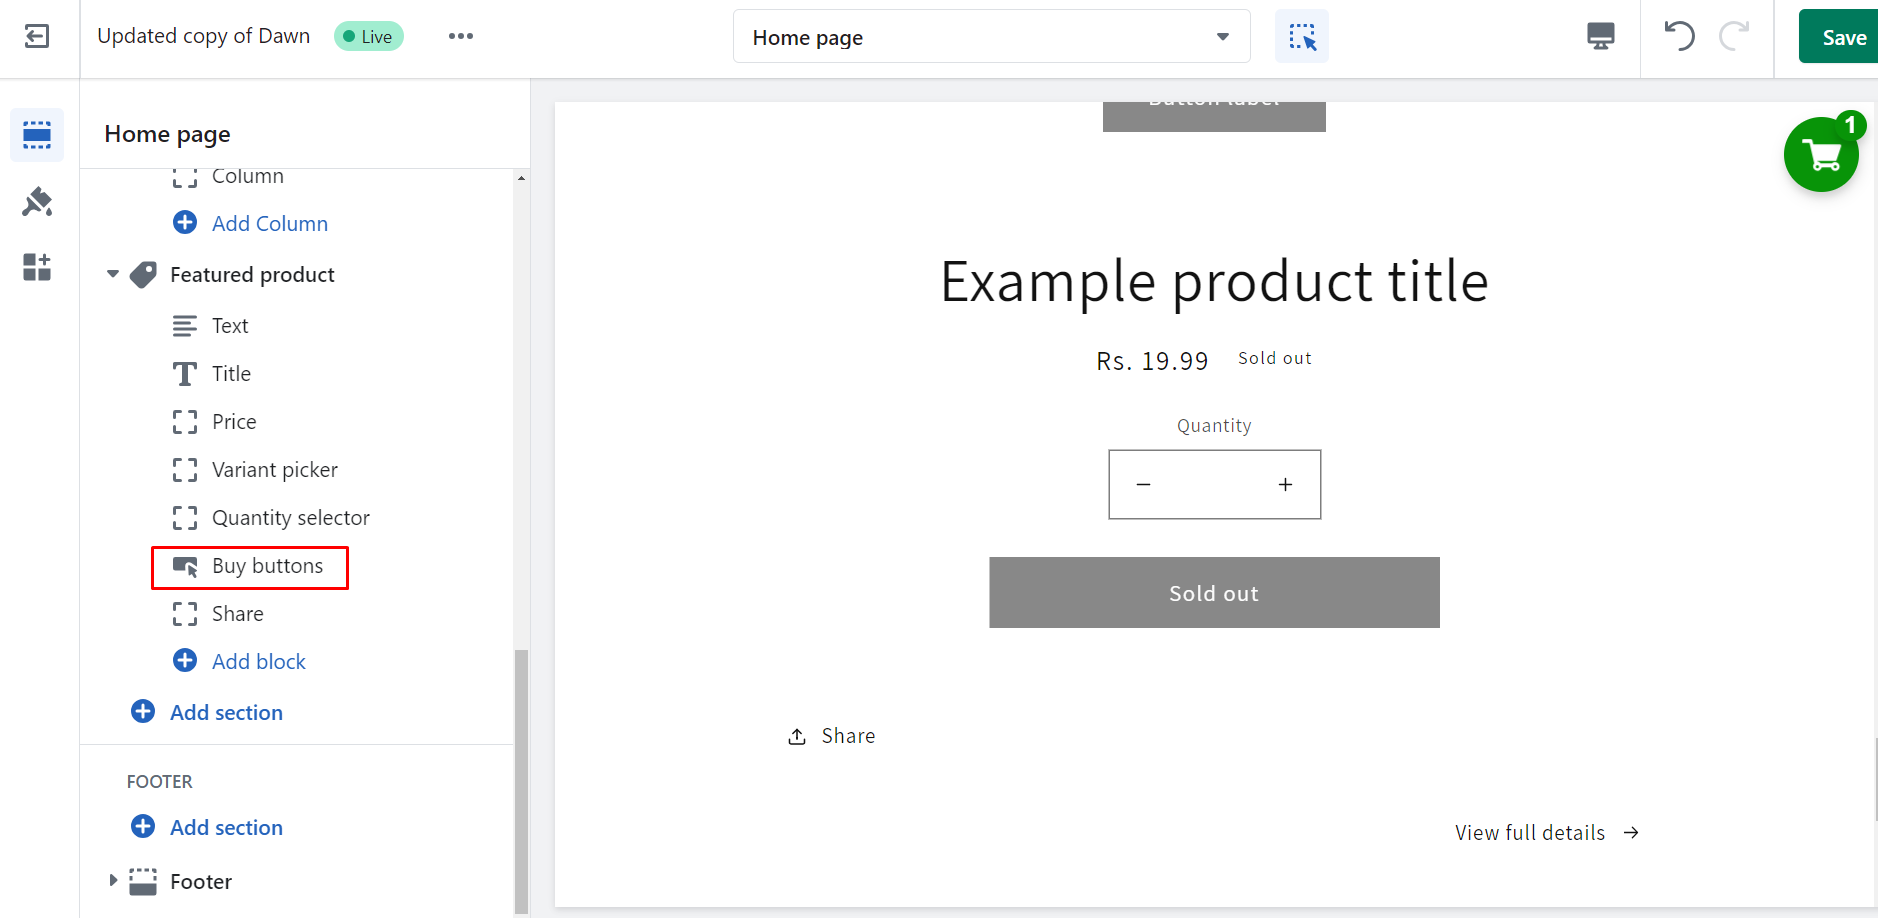Click Share in the preview
The height and width of the screenshot is (918, 1878).
848,737
